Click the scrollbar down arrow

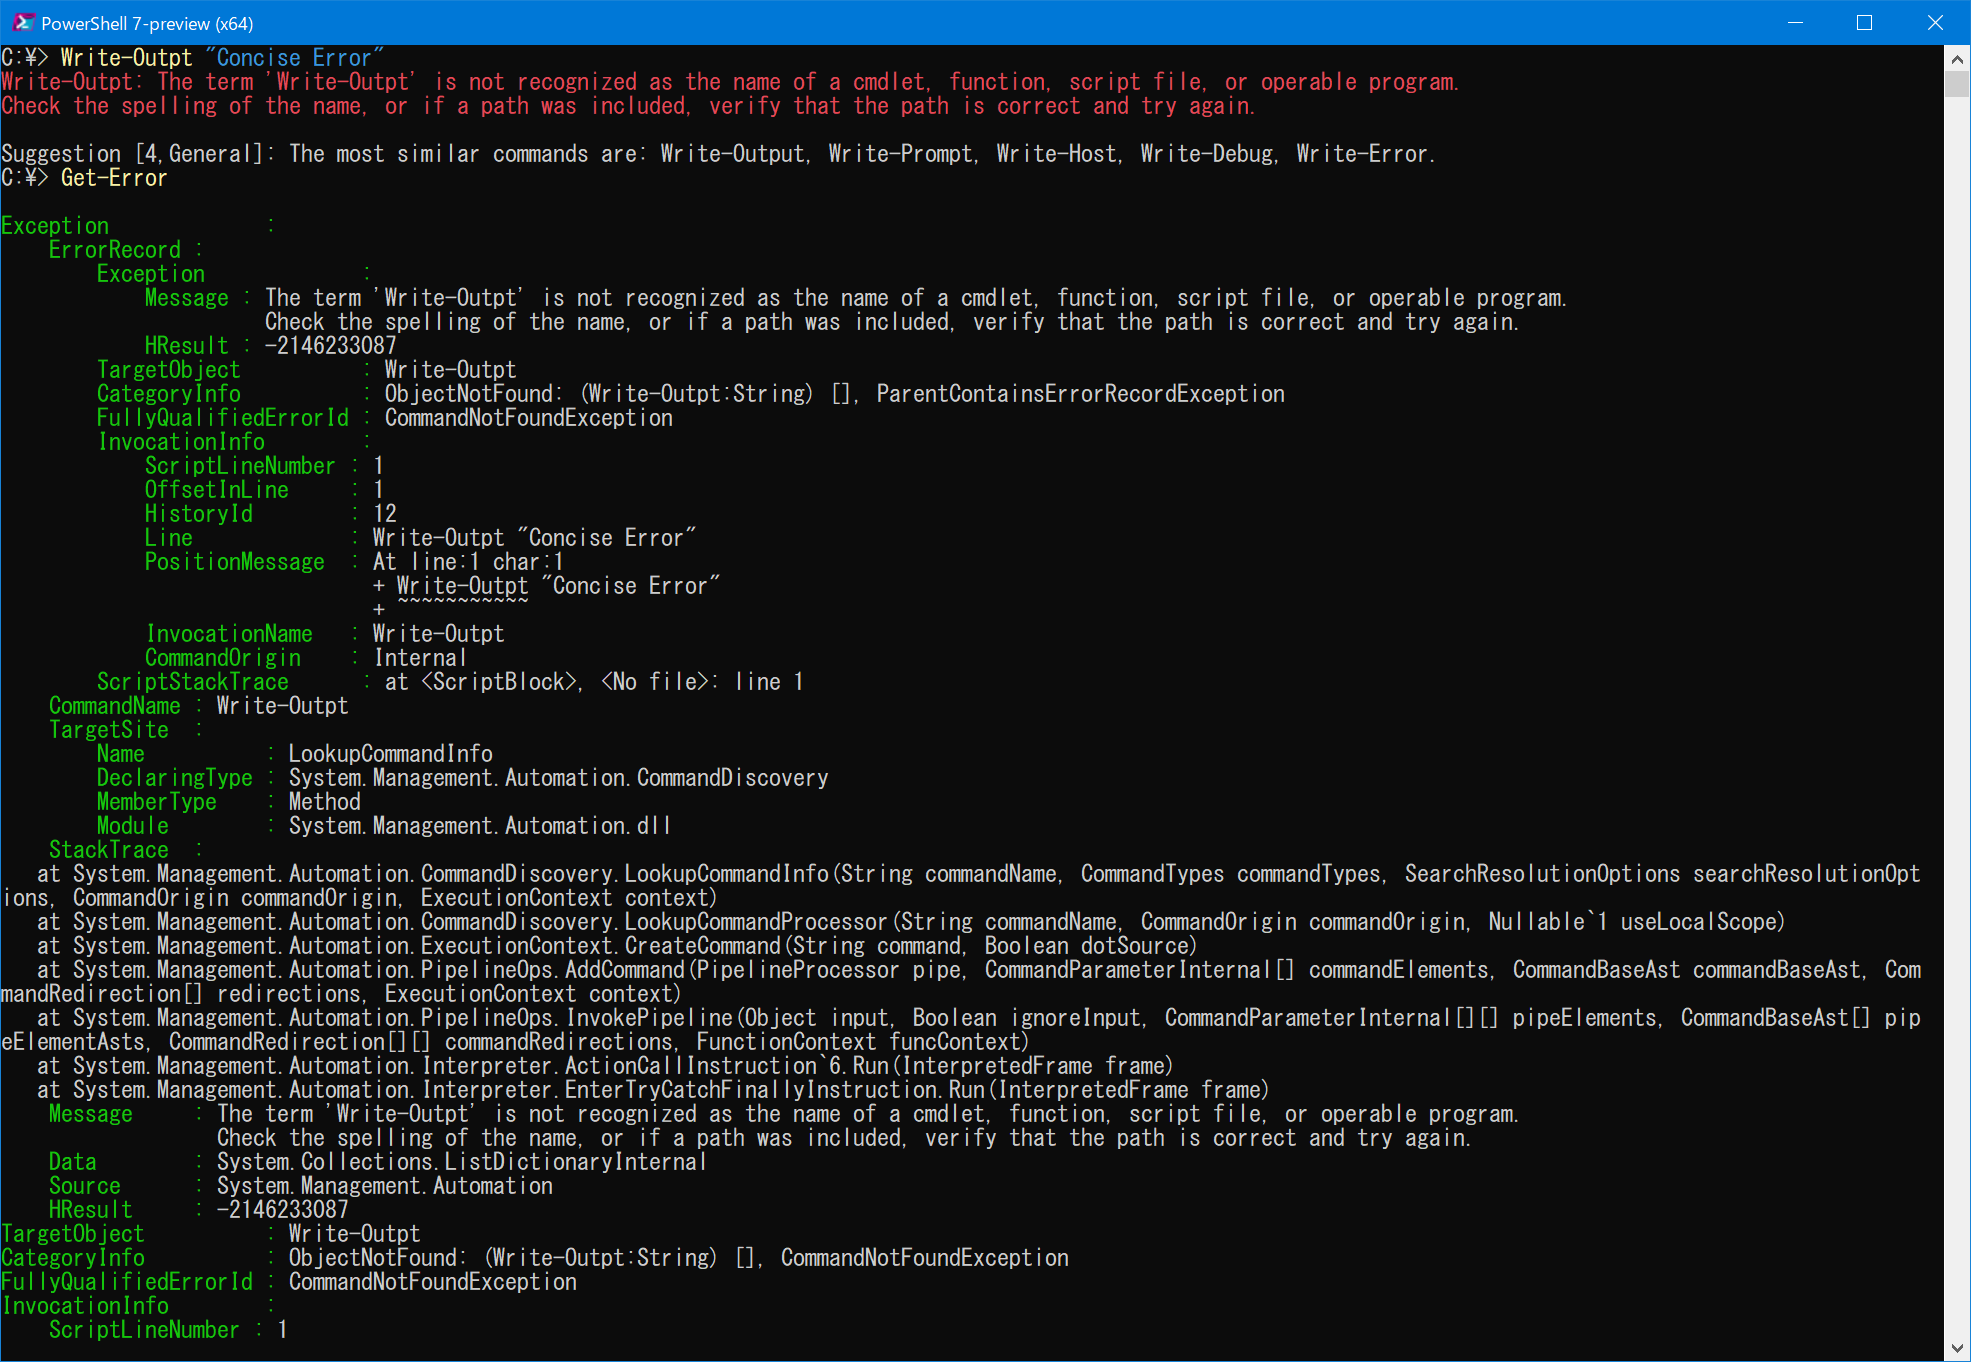pyautogui.click(x=1955, y=1345)
